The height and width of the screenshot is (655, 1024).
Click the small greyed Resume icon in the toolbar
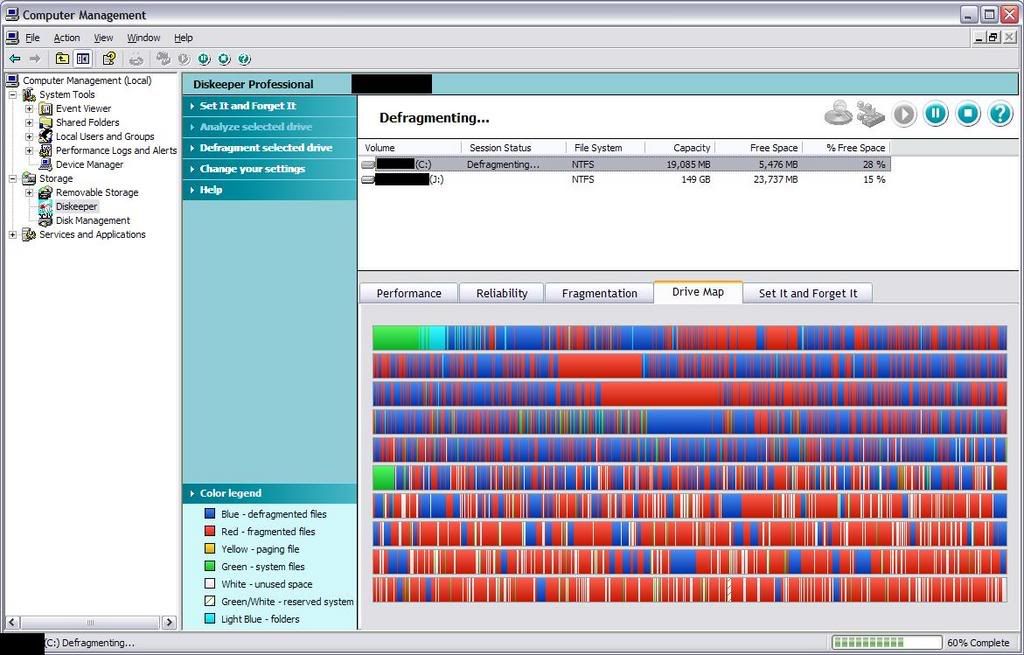(x=184, y=59)
